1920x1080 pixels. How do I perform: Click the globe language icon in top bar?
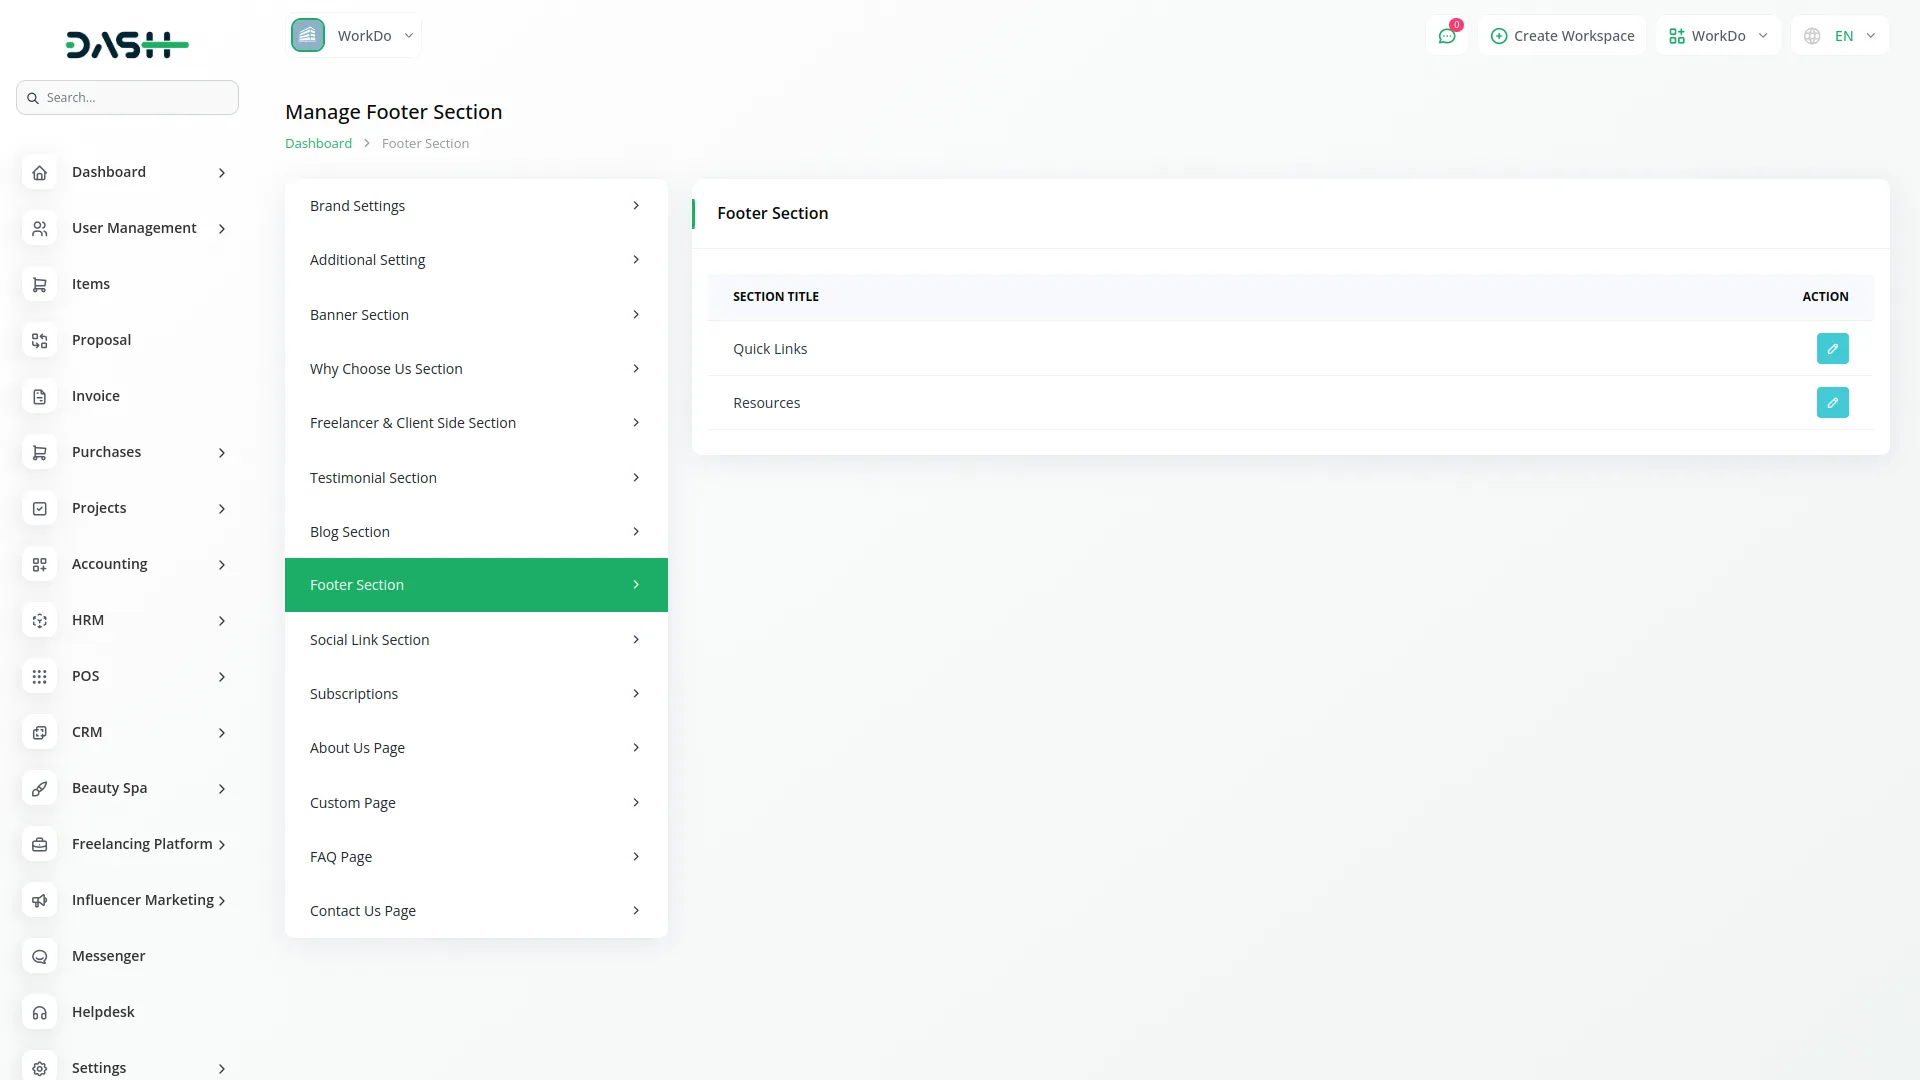pyautogui.click(x=1812, y=35)
